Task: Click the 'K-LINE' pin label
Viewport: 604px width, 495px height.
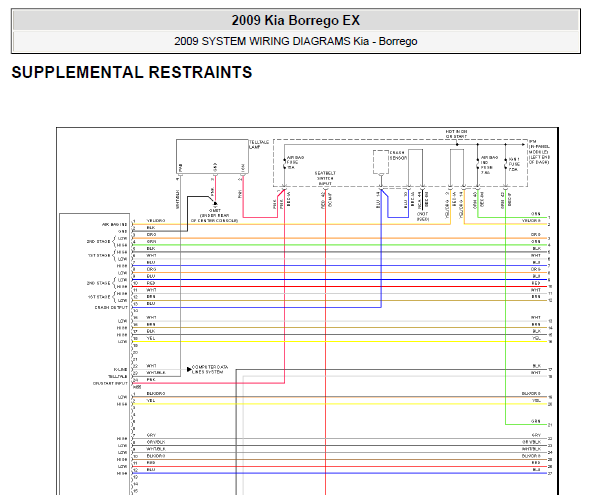Action: tap(121, 369)
